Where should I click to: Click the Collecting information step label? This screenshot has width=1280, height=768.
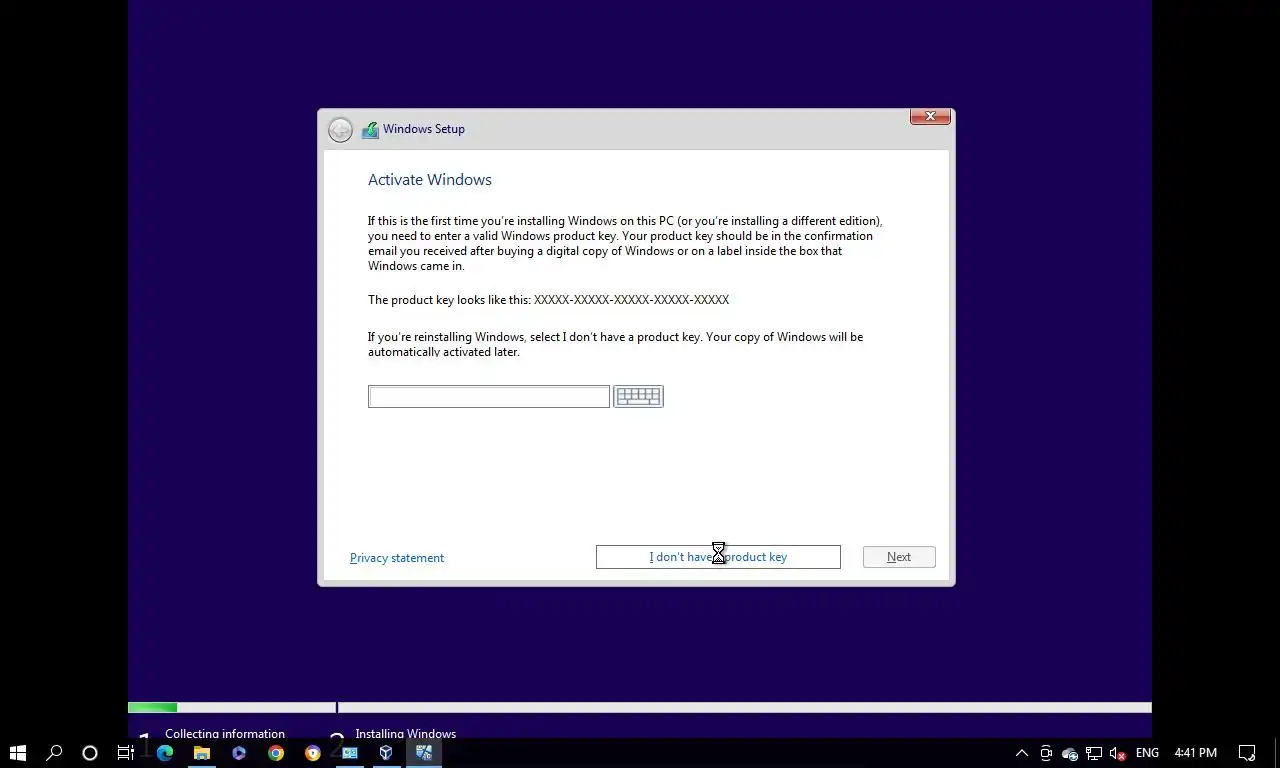pyautogui.click(x=225, y=733)
